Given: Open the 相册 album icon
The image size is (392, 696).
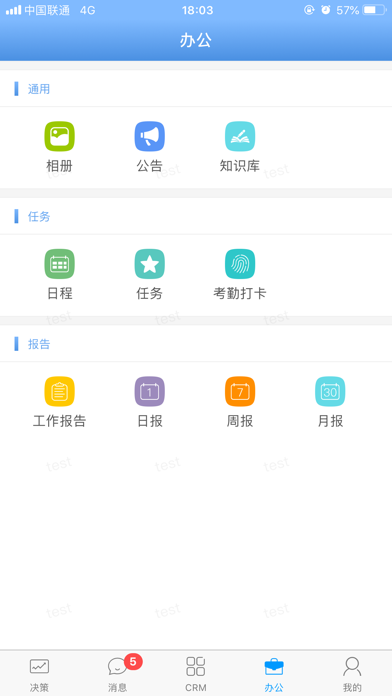Looking at the screenshot, I should (x=59, y=137).
